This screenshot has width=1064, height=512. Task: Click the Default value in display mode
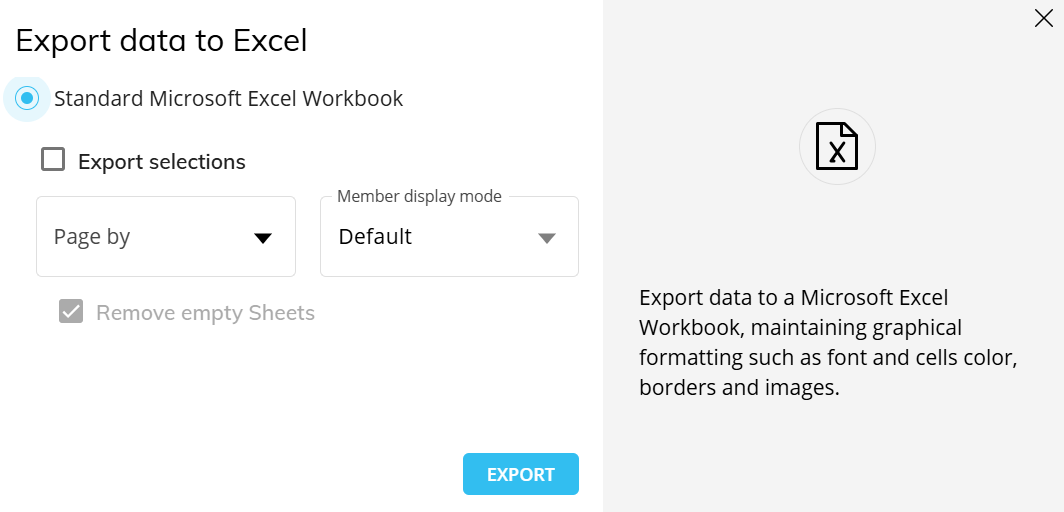click(x=375, y=237)
